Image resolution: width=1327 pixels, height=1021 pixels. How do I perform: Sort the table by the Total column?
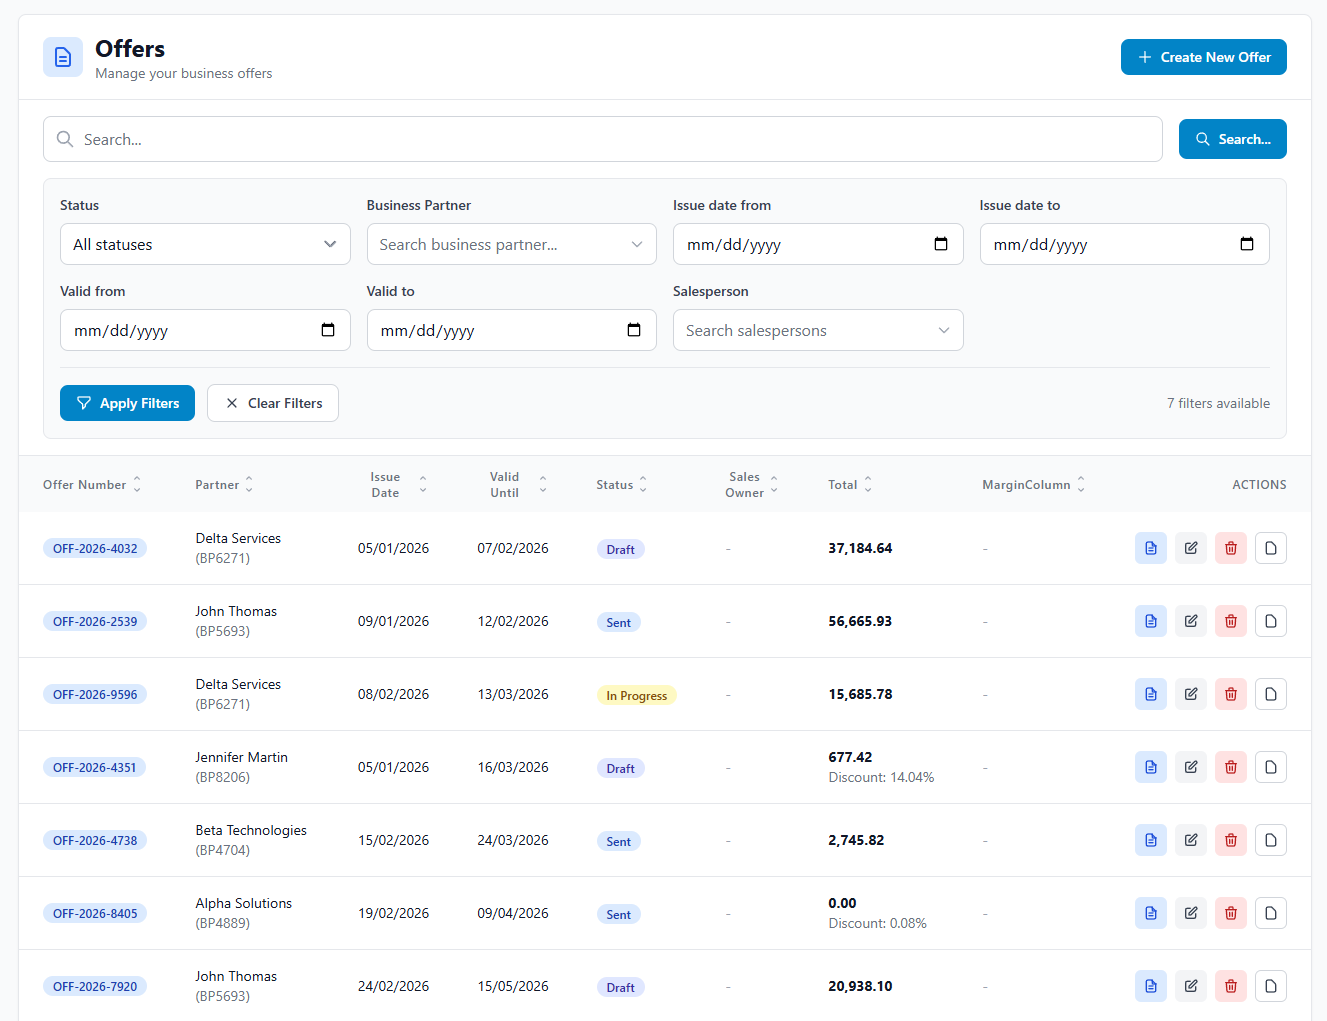pos(849,484)
